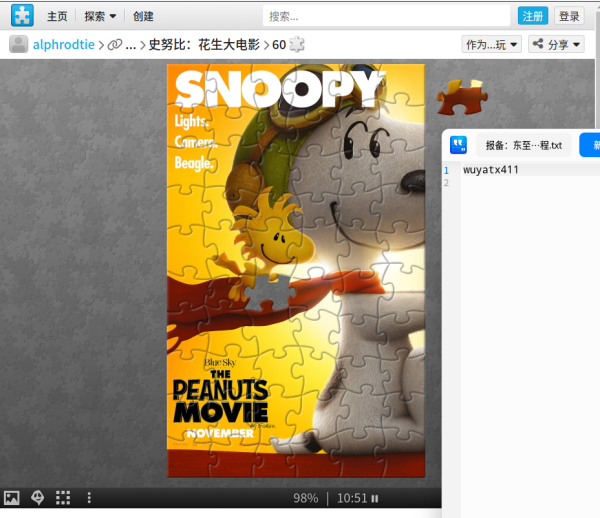Select the loose red puzzle piece
Viewport: 600px width, 518px height.
tap(462, 97)
